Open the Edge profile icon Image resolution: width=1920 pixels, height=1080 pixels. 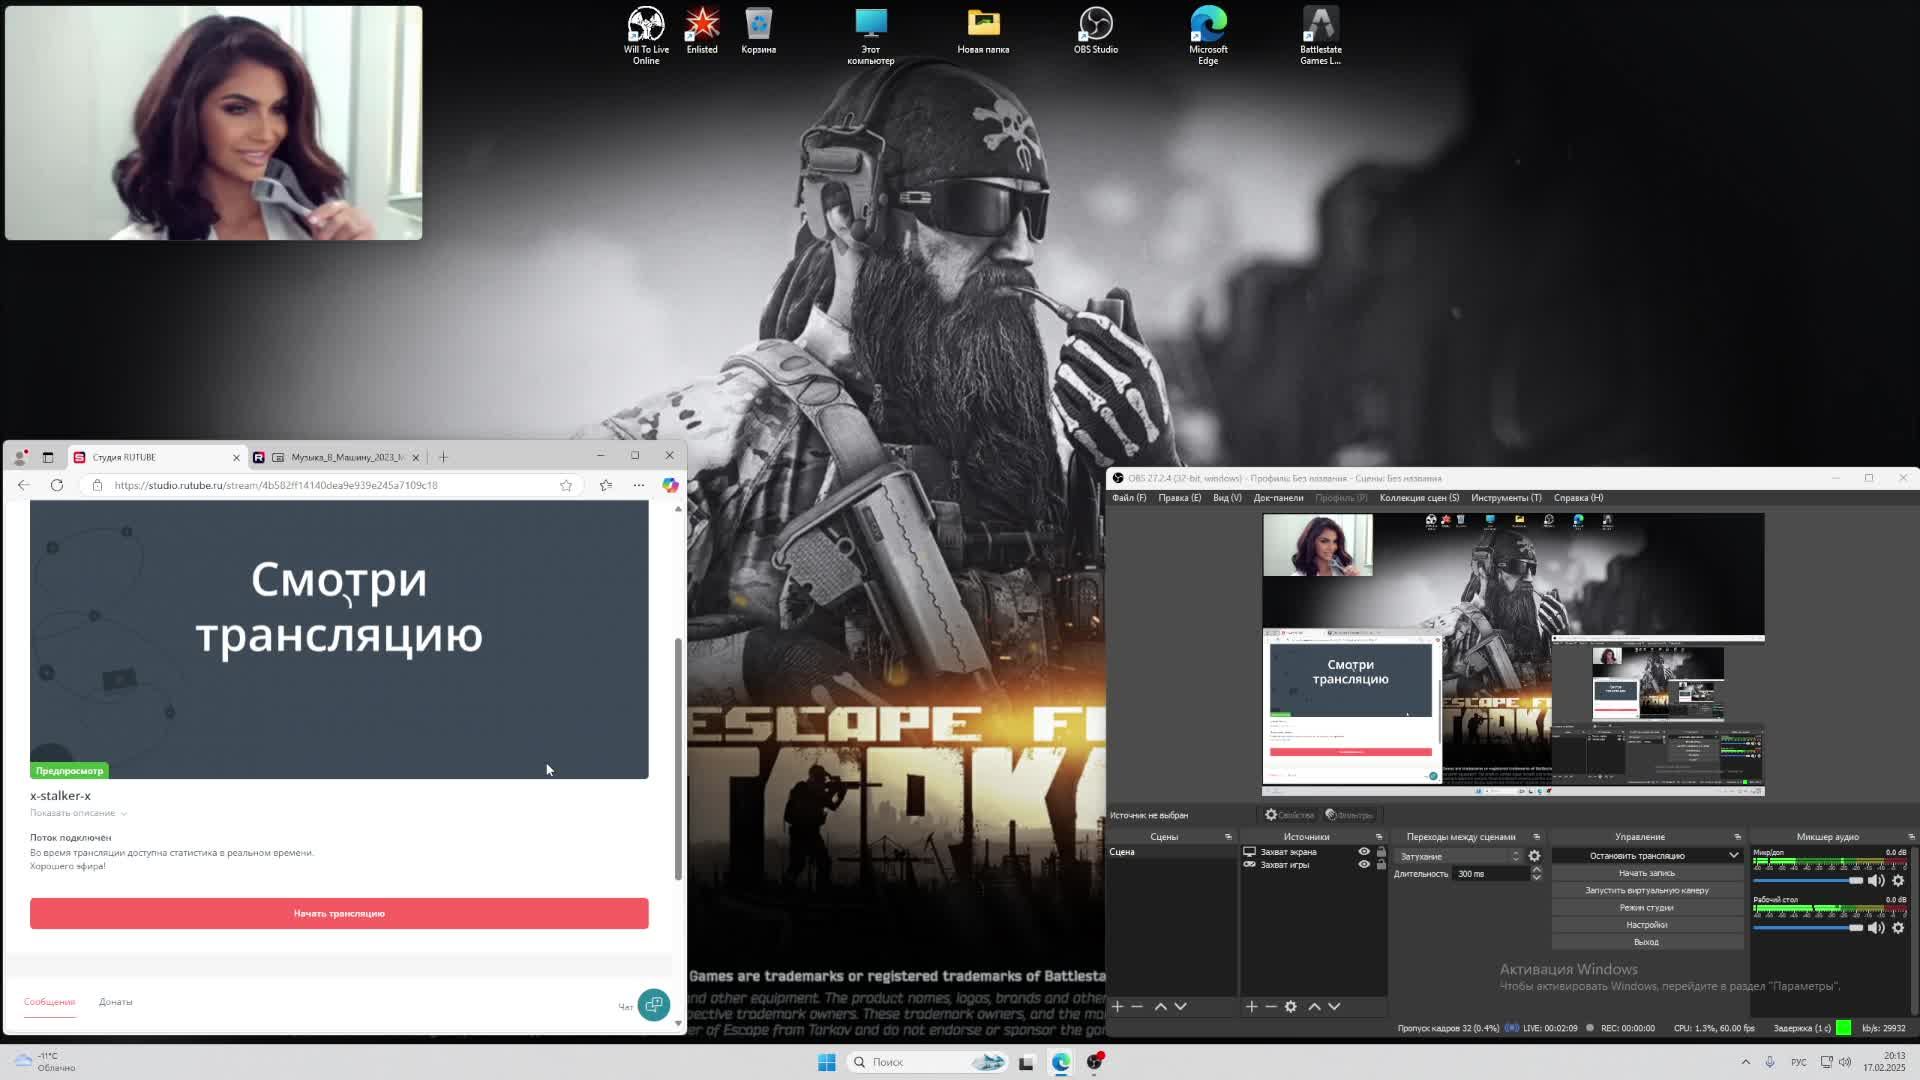[20, 457]
